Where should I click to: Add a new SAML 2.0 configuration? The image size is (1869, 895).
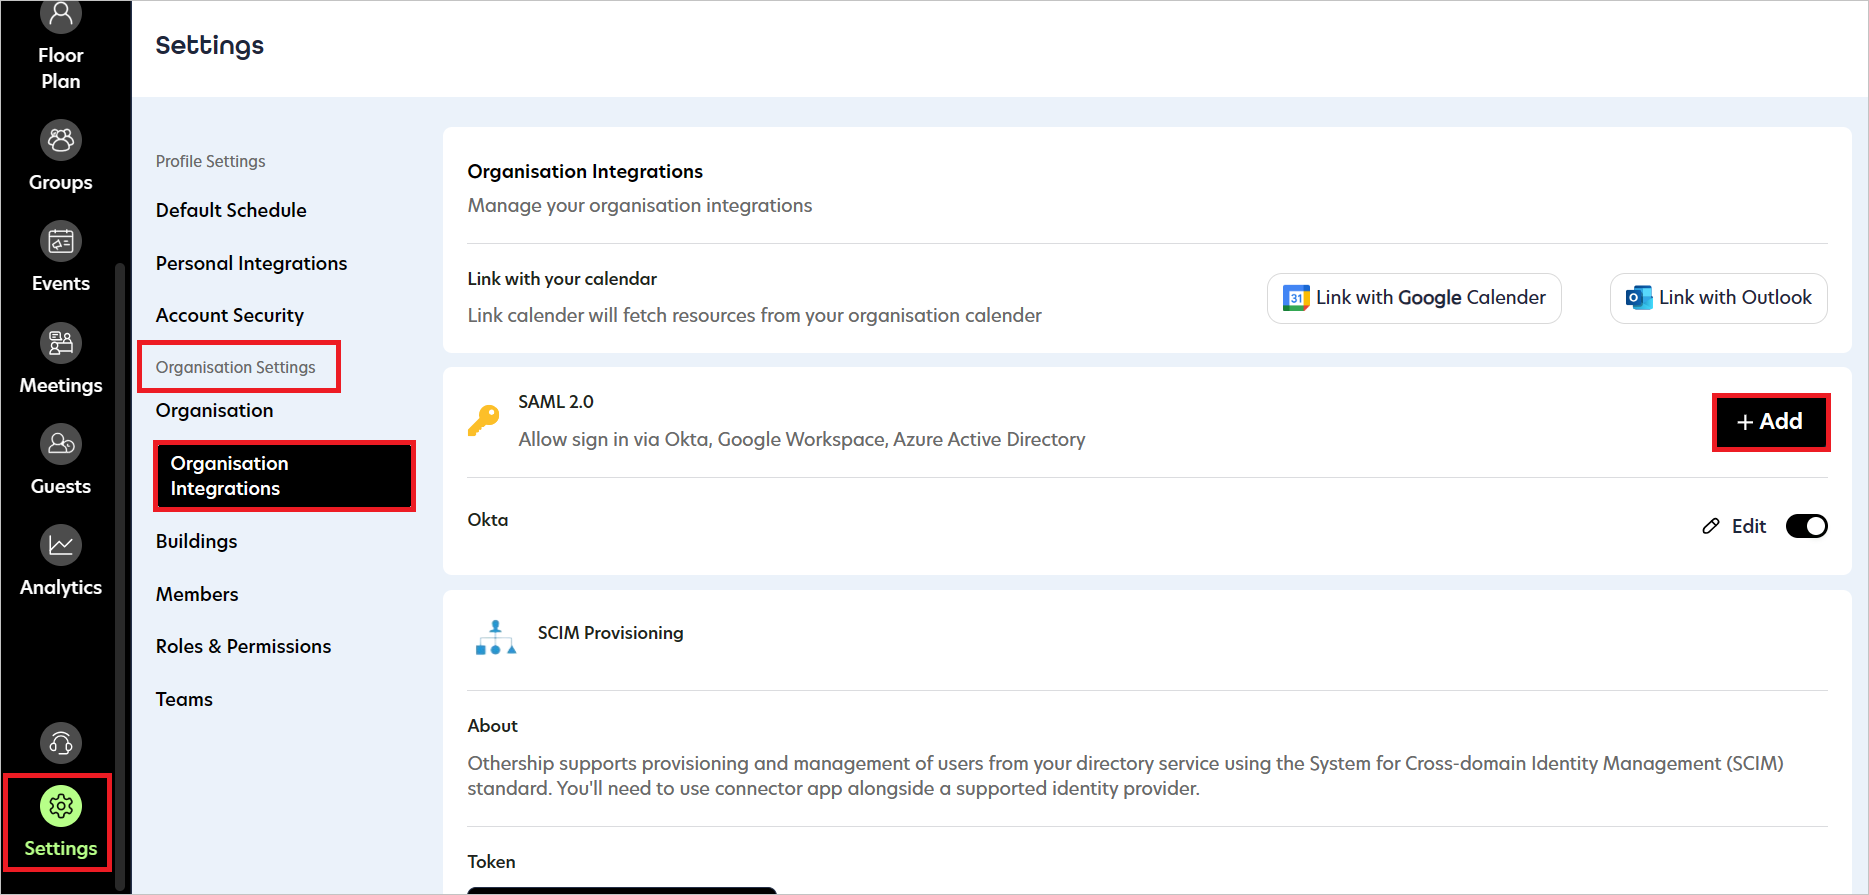pos(1771,422)
